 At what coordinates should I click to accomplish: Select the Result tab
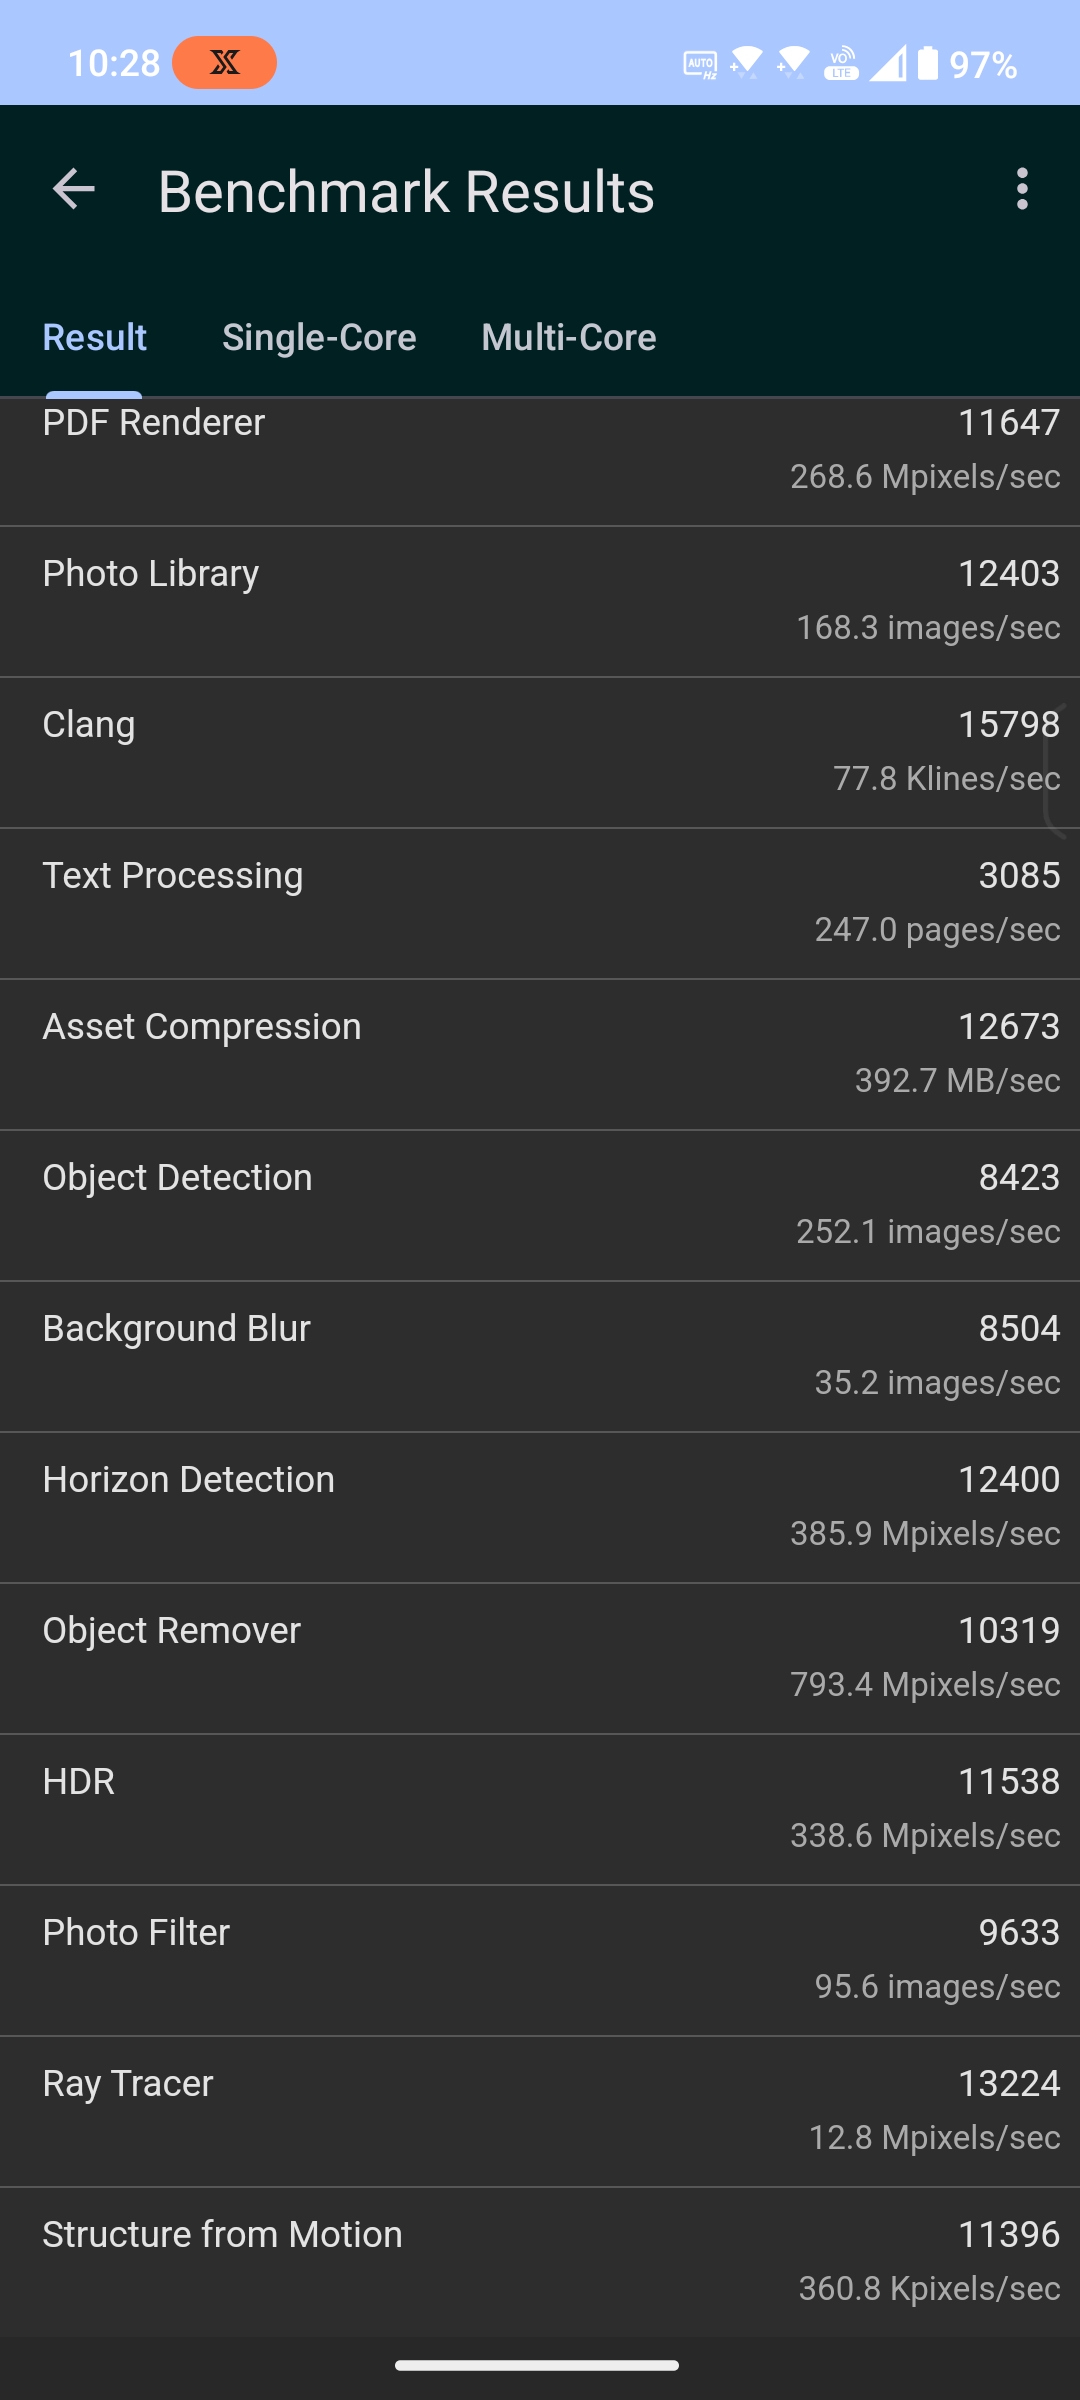(95, 338)
